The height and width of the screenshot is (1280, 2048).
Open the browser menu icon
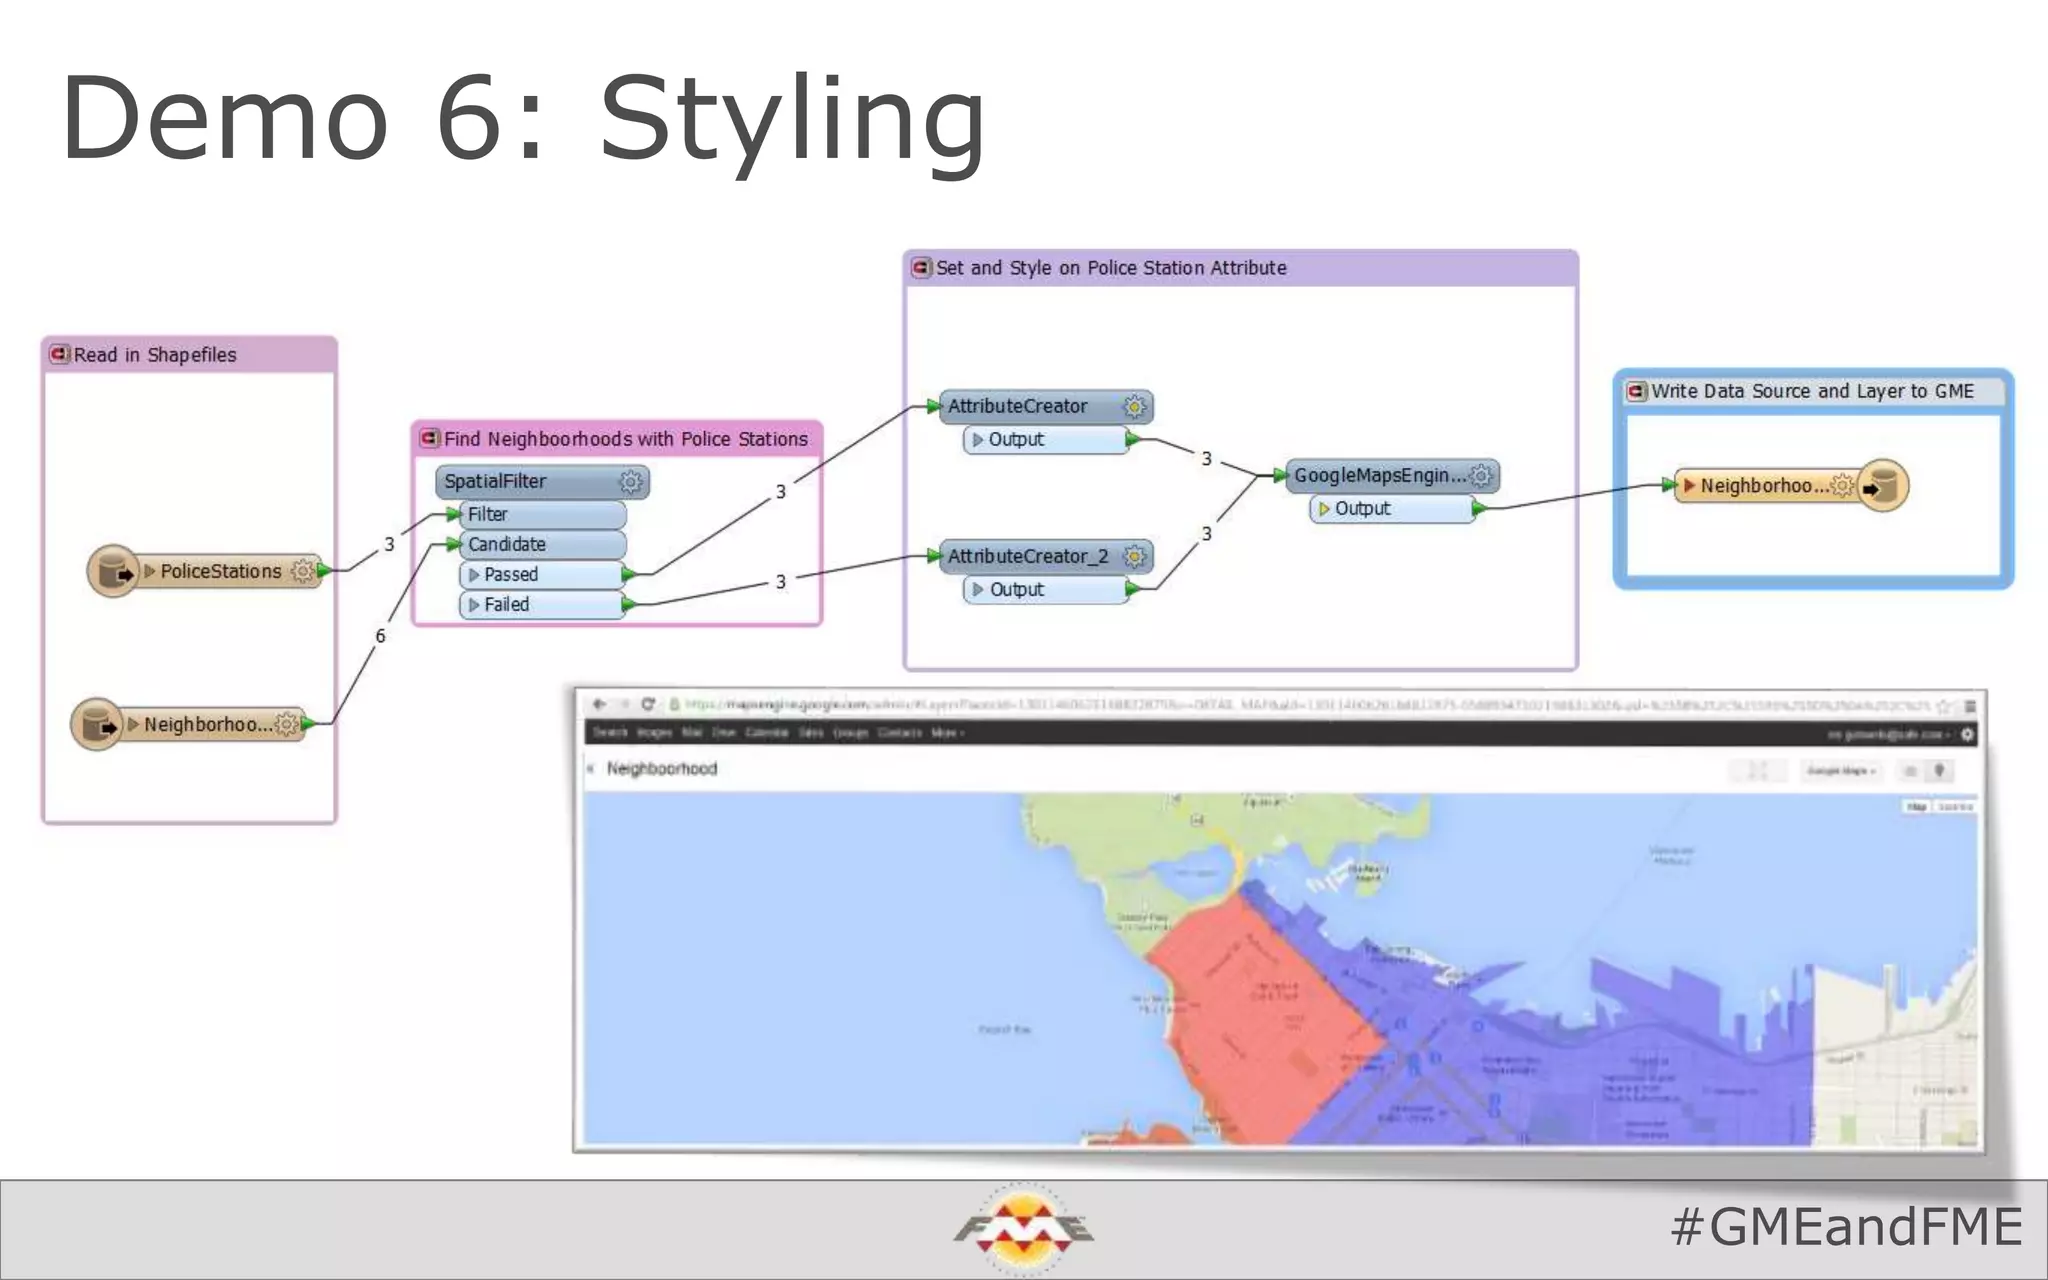point(1970,706)
